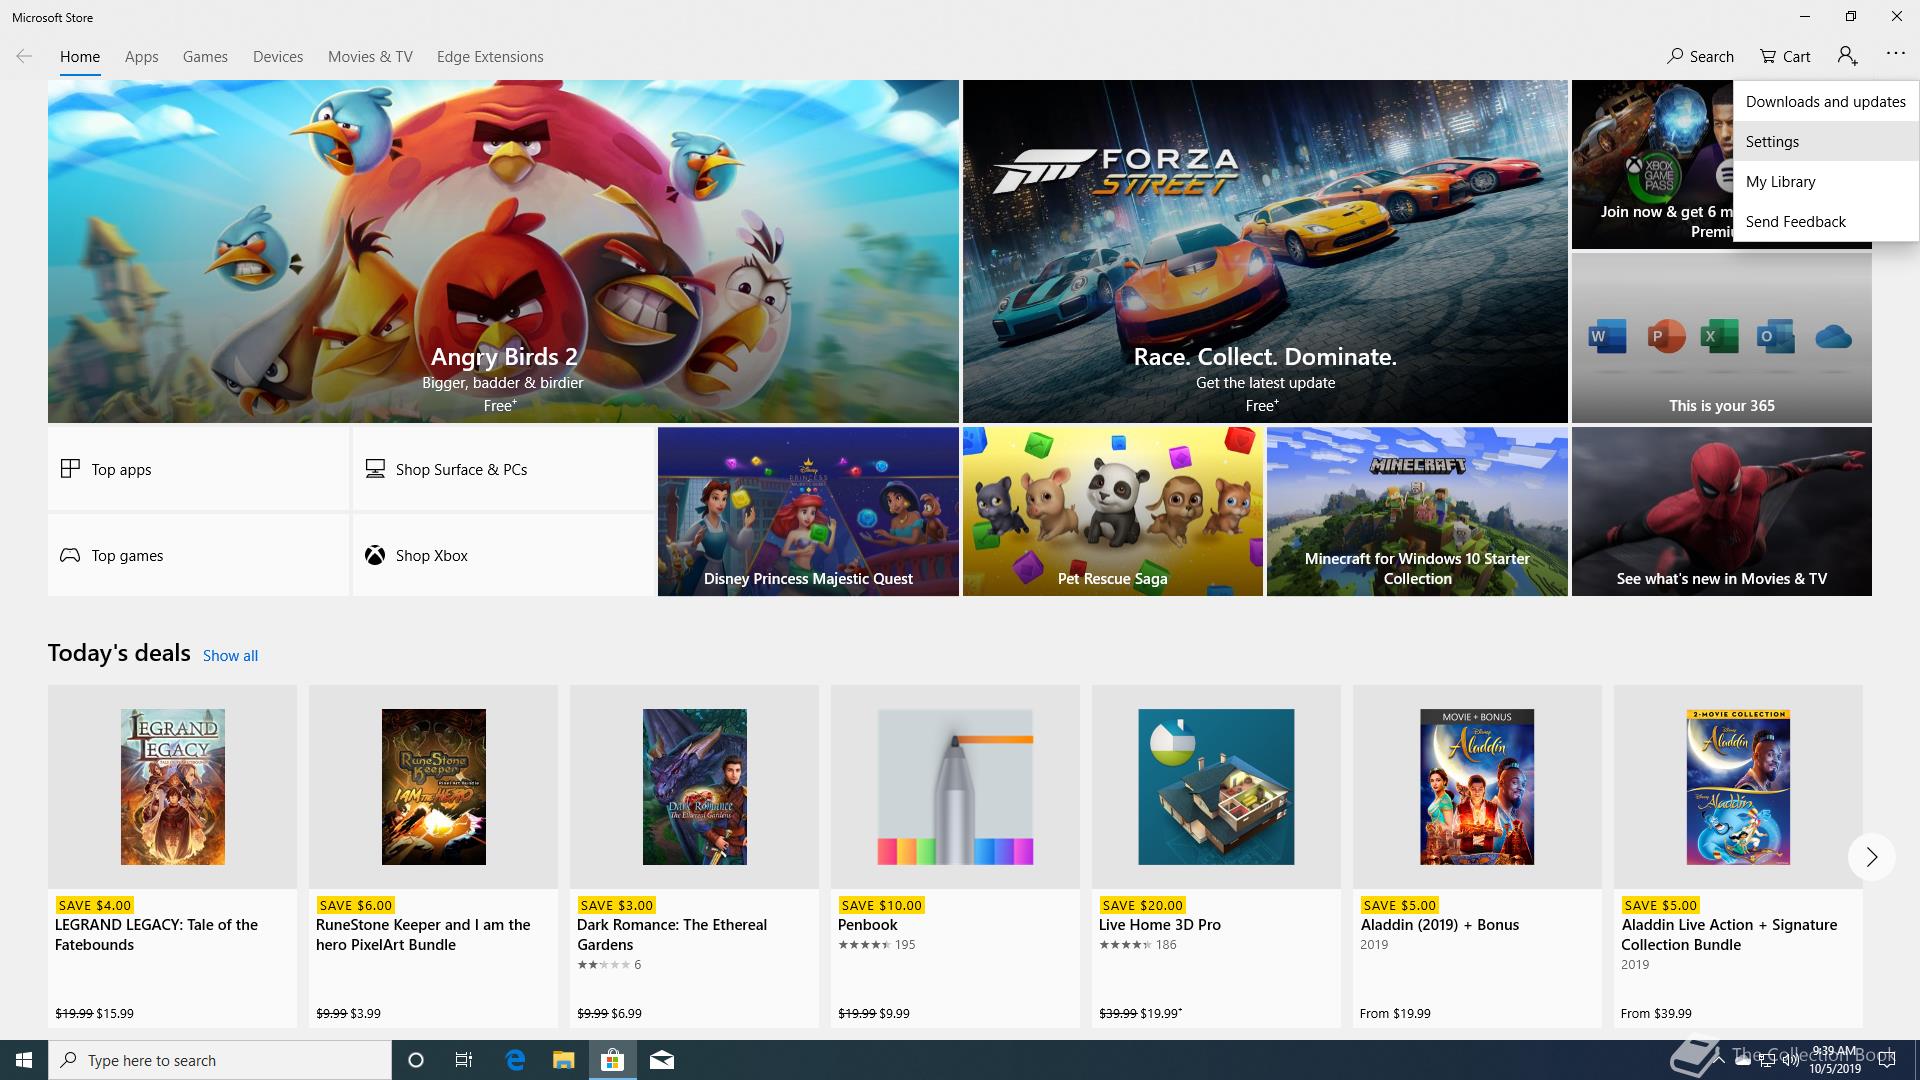Click the clock showing 10/5/2019
1920x1080 pixels.
pyautogui.click(x=1835, y=1060)
